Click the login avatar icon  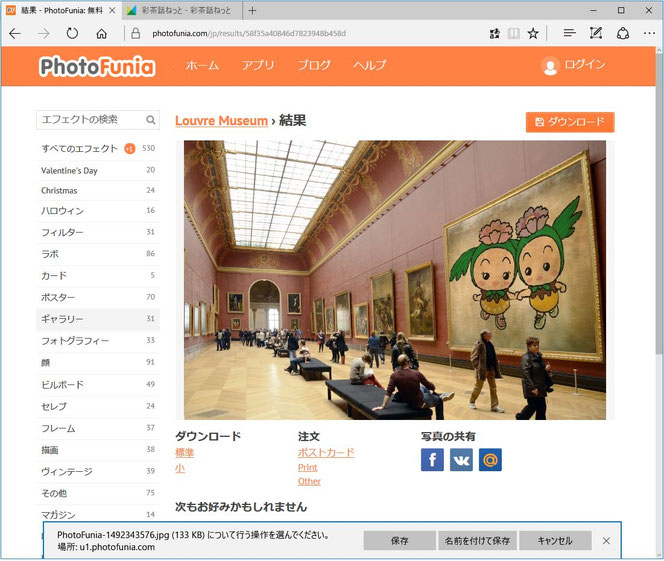[550, 66]
